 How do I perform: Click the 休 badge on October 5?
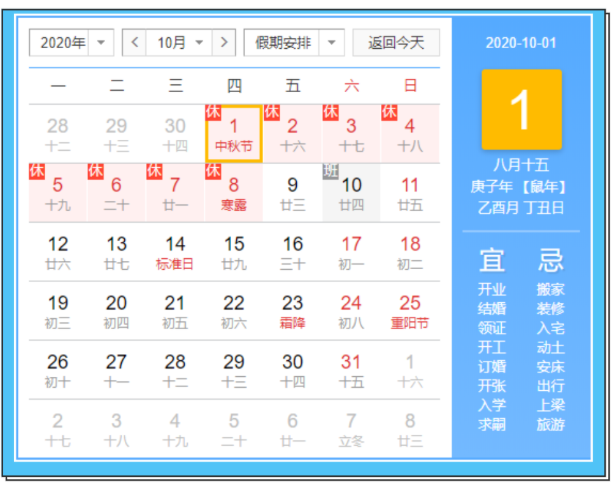(x=37, y=171)
